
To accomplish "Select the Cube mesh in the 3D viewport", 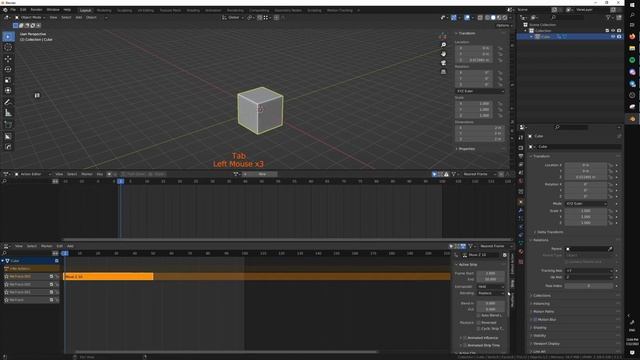I will tap(260, 110).
